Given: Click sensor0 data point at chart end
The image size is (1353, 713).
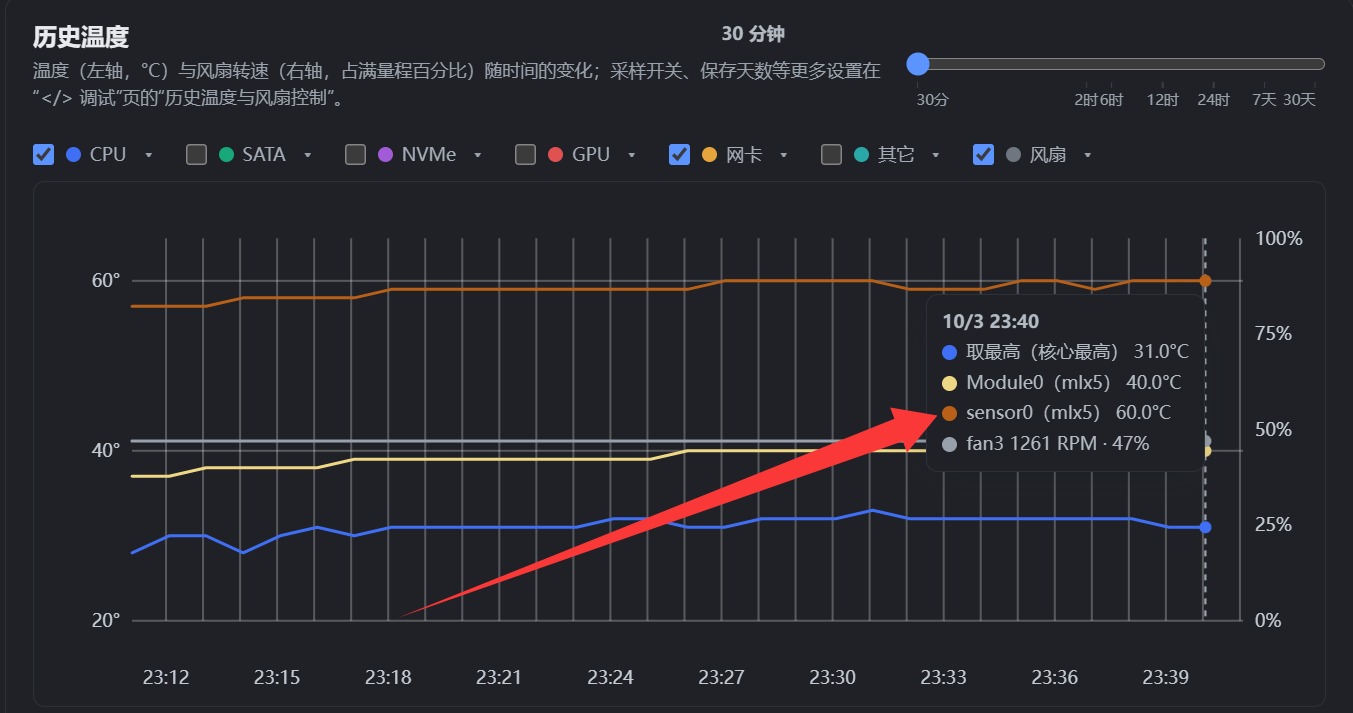Looking at the screenshot, I should 1205,281.
